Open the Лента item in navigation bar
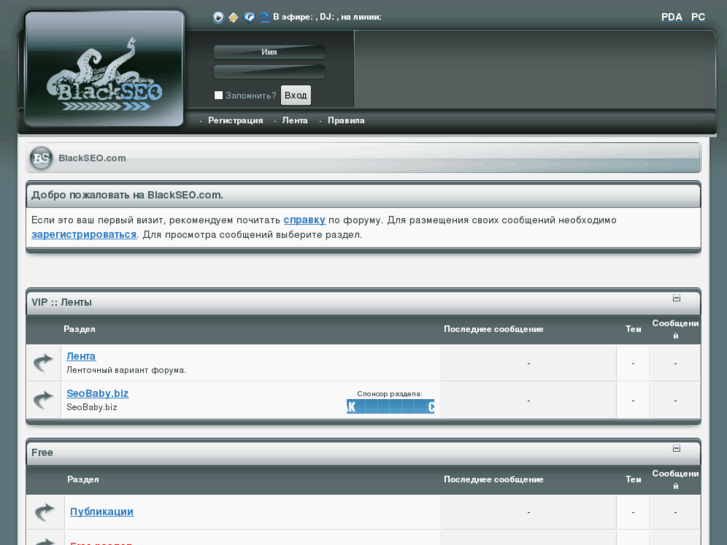727x545 pixels. tap(295, 121)
